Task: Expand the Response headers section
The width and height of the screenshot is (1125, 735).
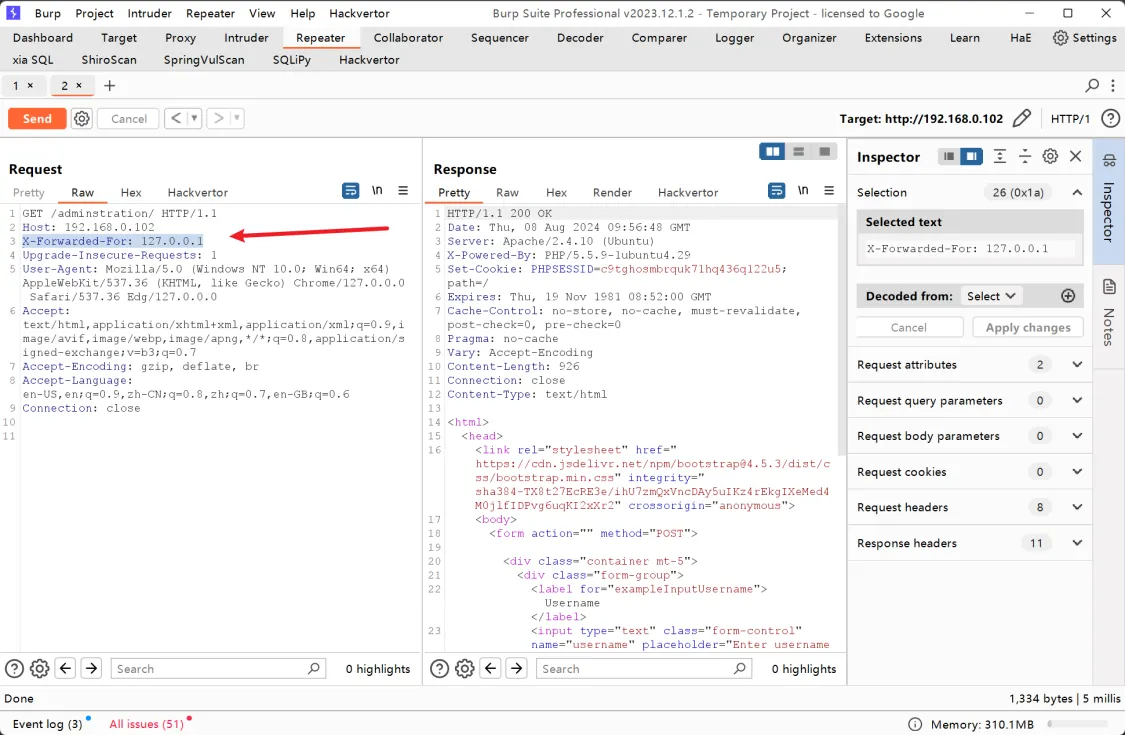Action: (1077, 544)
